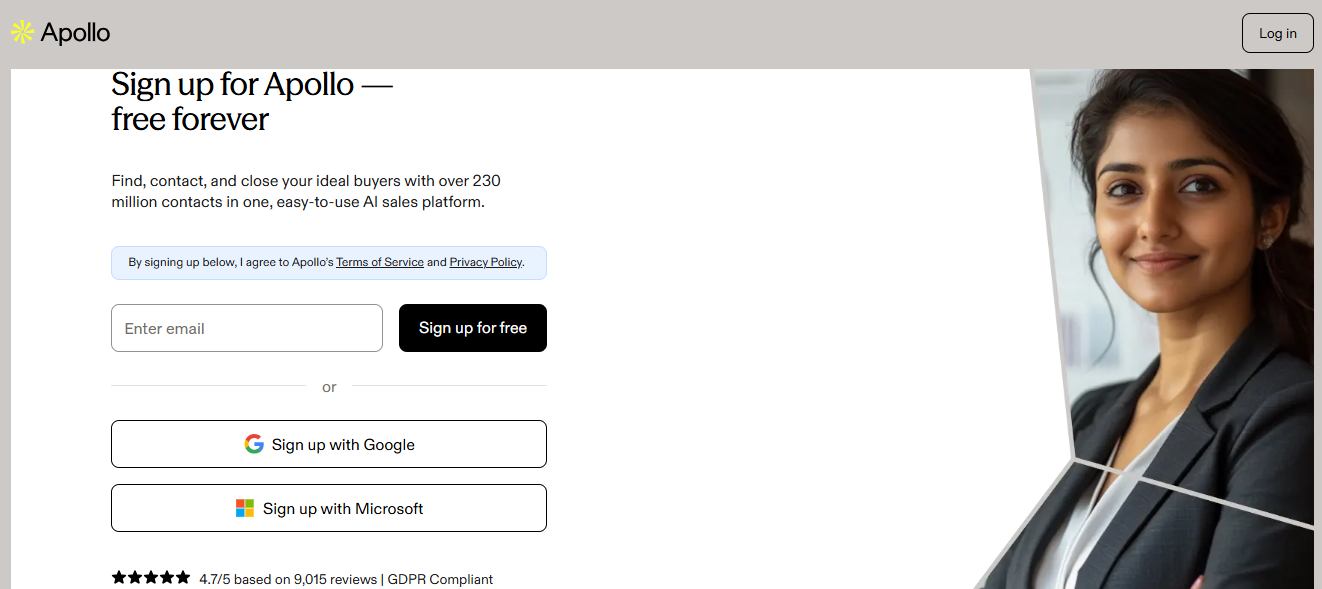Image resolution: width=1322 pixels, height=589 pixels.
Task: Open the Log in page
Action: point(1277,33)
